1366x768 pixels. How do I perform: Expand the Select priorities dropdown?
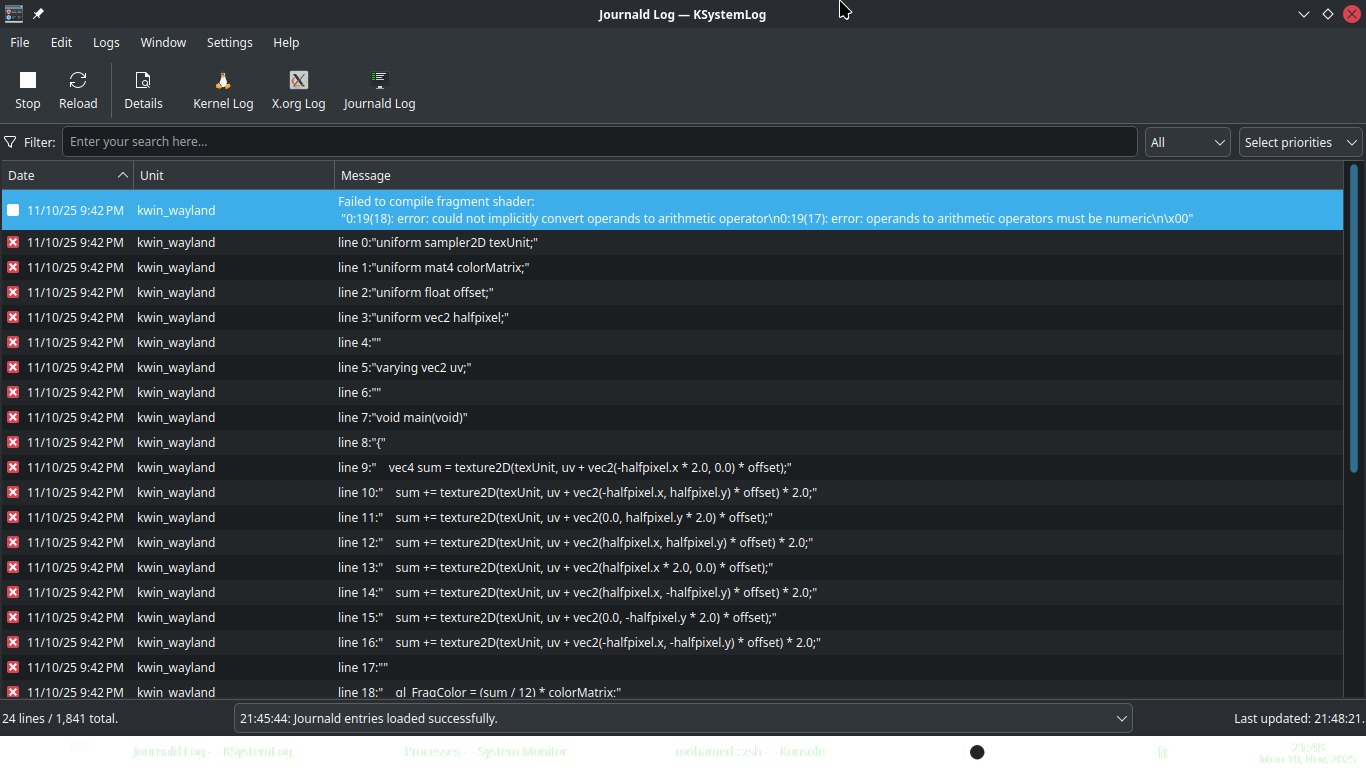coord(1300,142)
